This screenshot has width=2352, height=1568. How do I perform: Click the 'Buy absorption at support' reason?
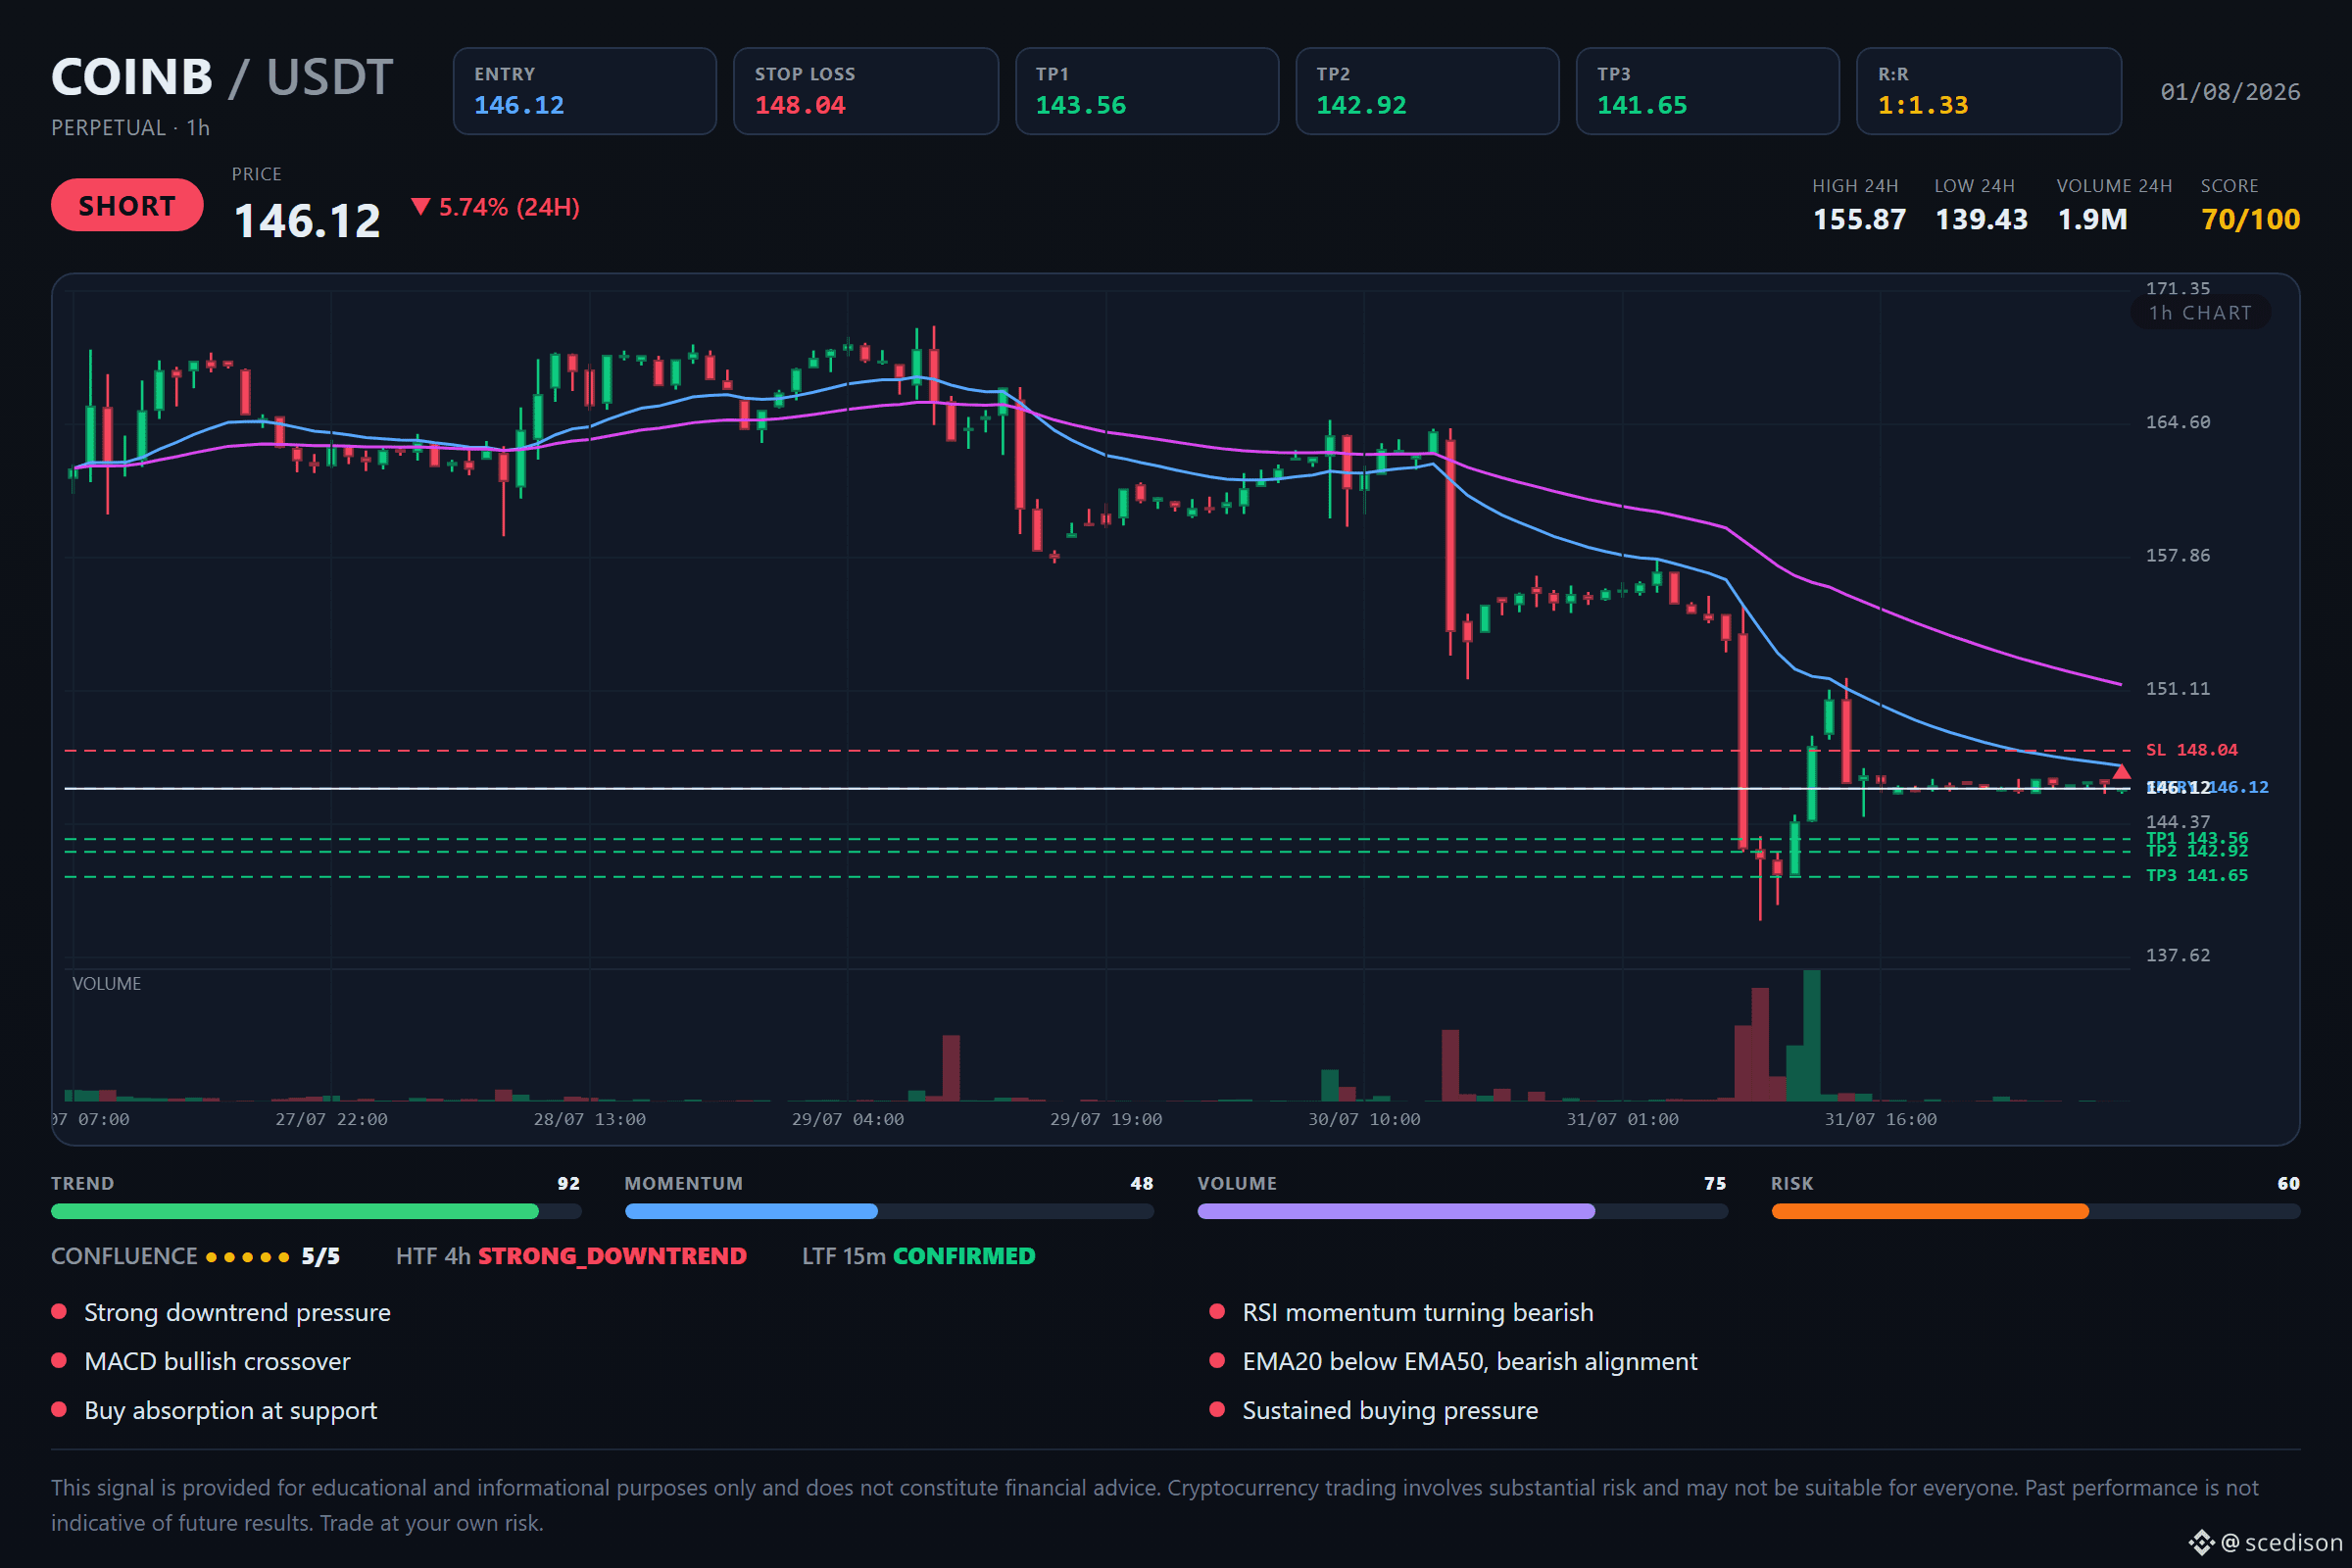[x=230, y=1411]
